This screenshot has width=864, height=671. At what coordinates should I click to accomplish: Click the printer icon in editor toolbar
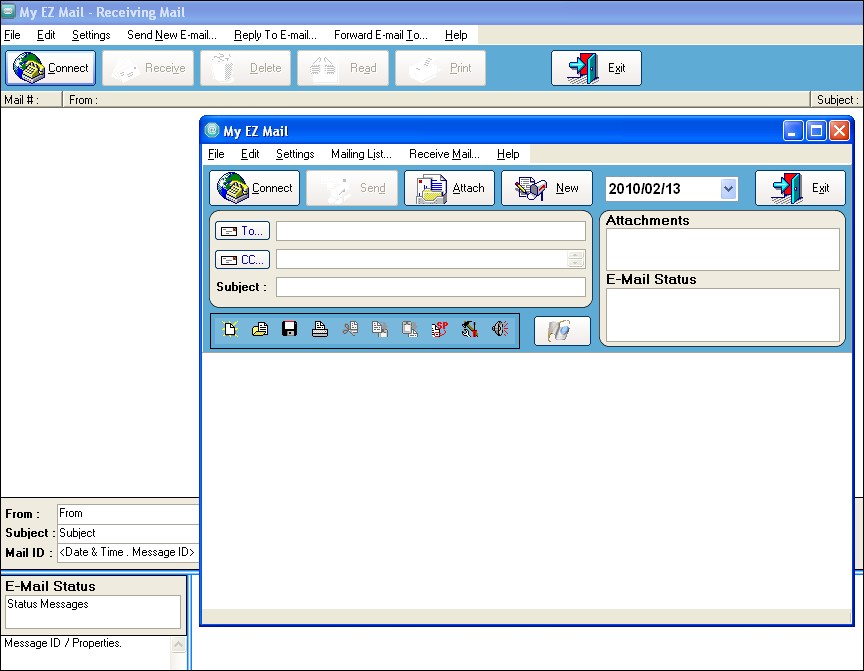pos(320,330)
